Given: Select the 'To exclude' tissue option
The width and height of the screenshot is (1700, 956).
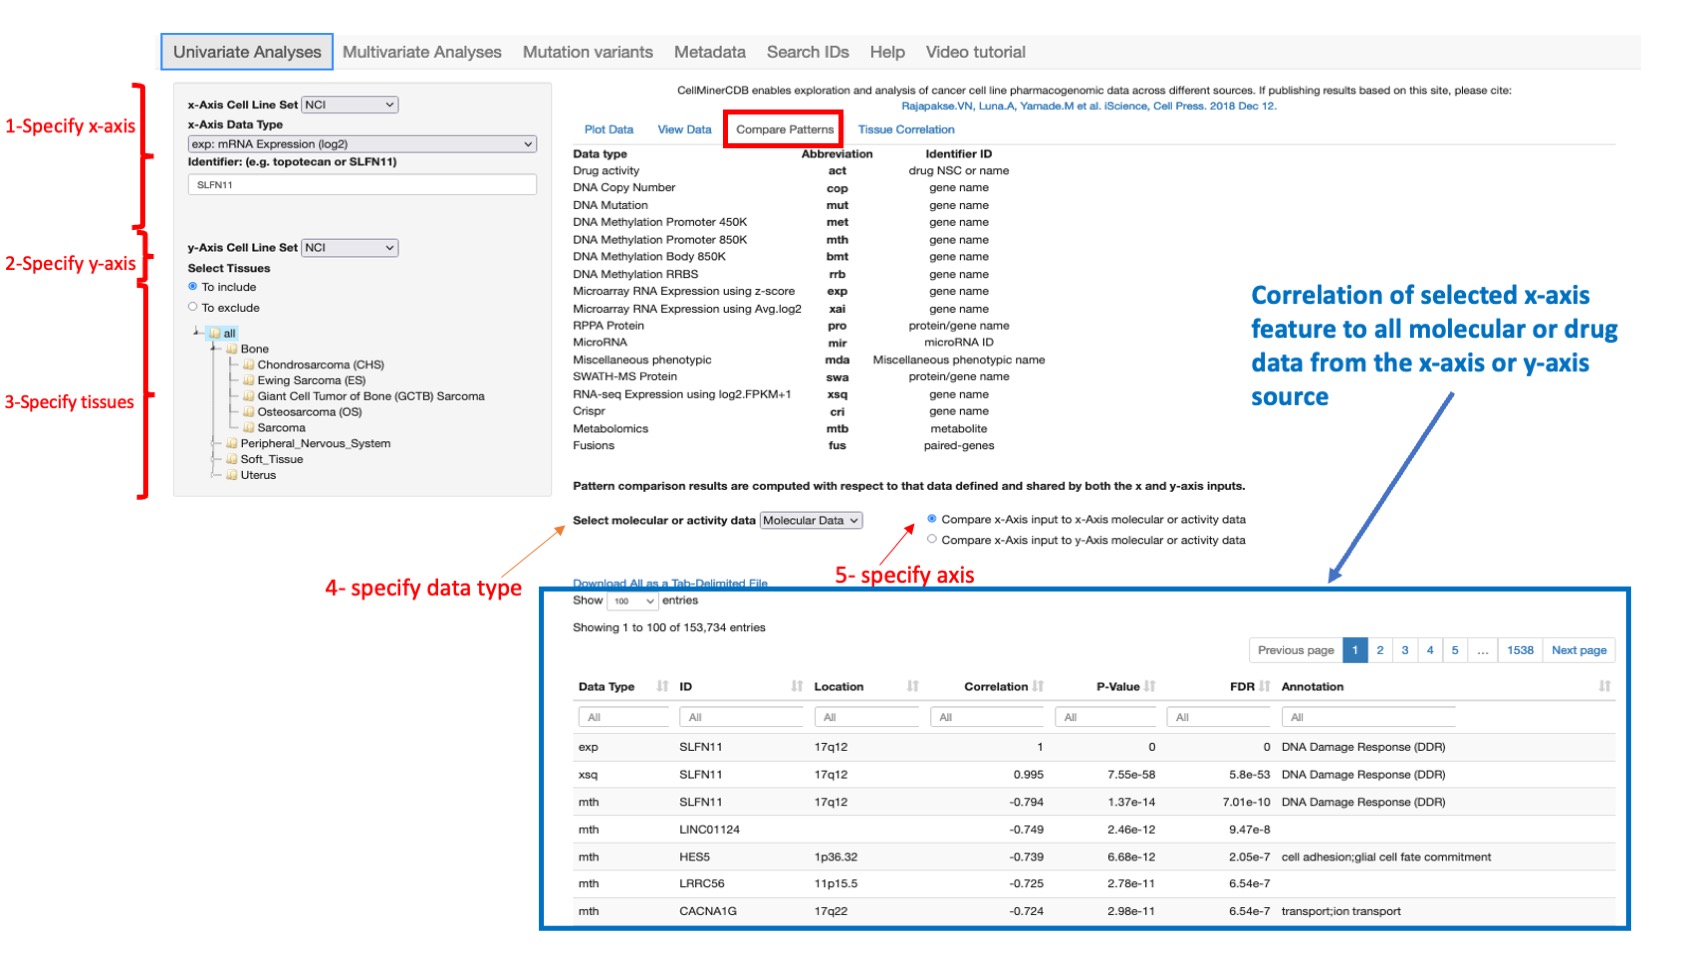Looking at the screenshot, I should coord(192,307).
